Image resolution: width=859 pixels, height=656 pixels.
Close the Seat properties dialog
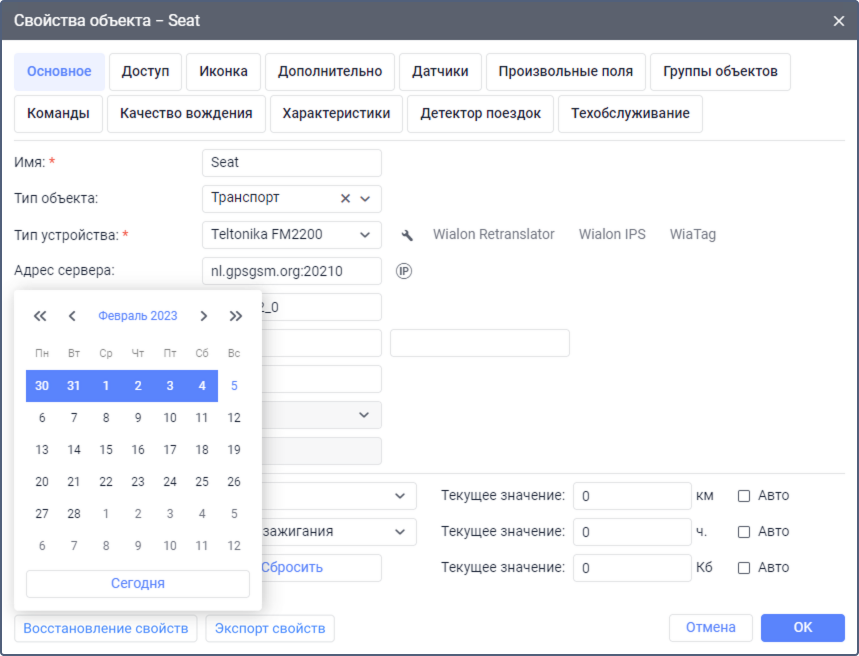coord(838,20)
